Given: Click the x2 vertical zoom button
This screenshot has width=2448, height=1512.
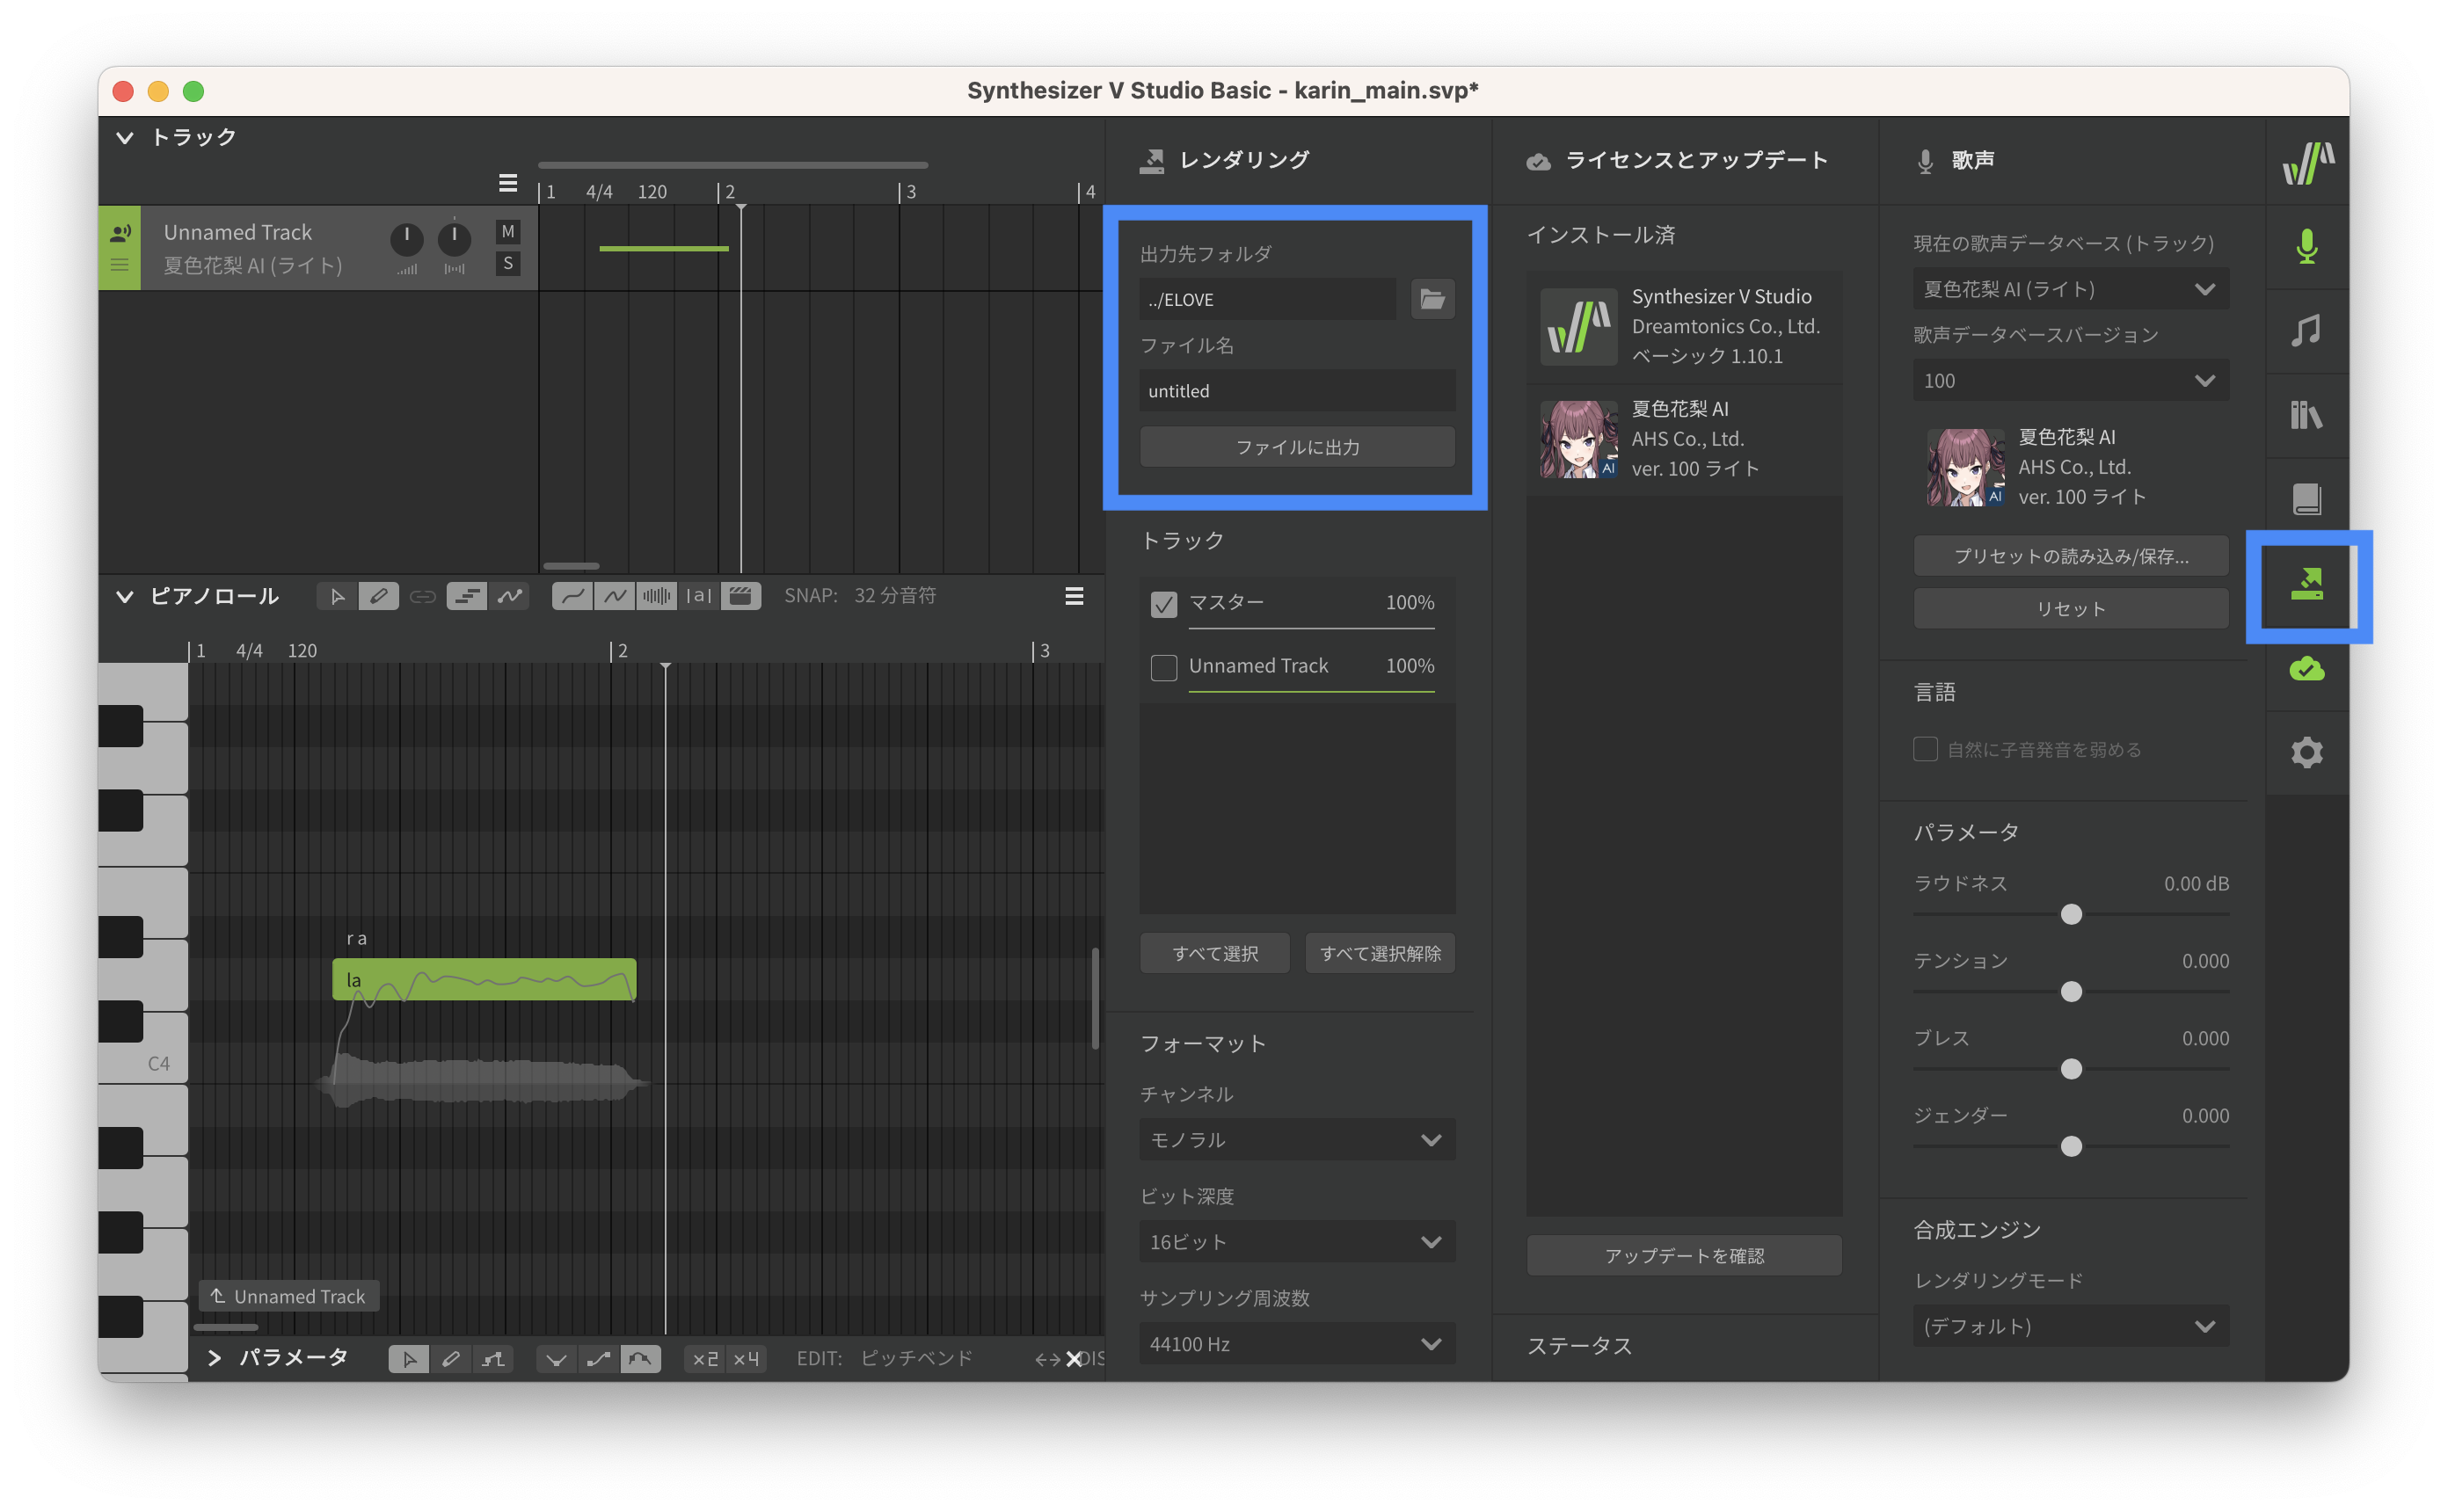Looking at the screenshot, I should point(705,1359).
